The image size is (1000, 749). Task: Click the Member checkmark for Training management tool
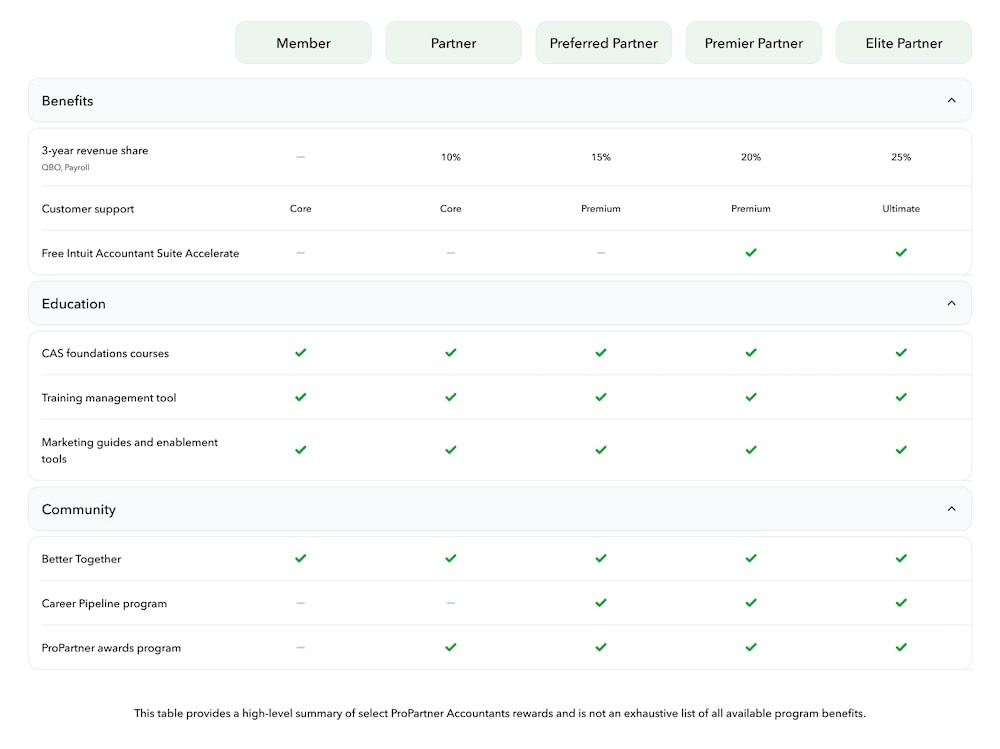tap(300, 397)
